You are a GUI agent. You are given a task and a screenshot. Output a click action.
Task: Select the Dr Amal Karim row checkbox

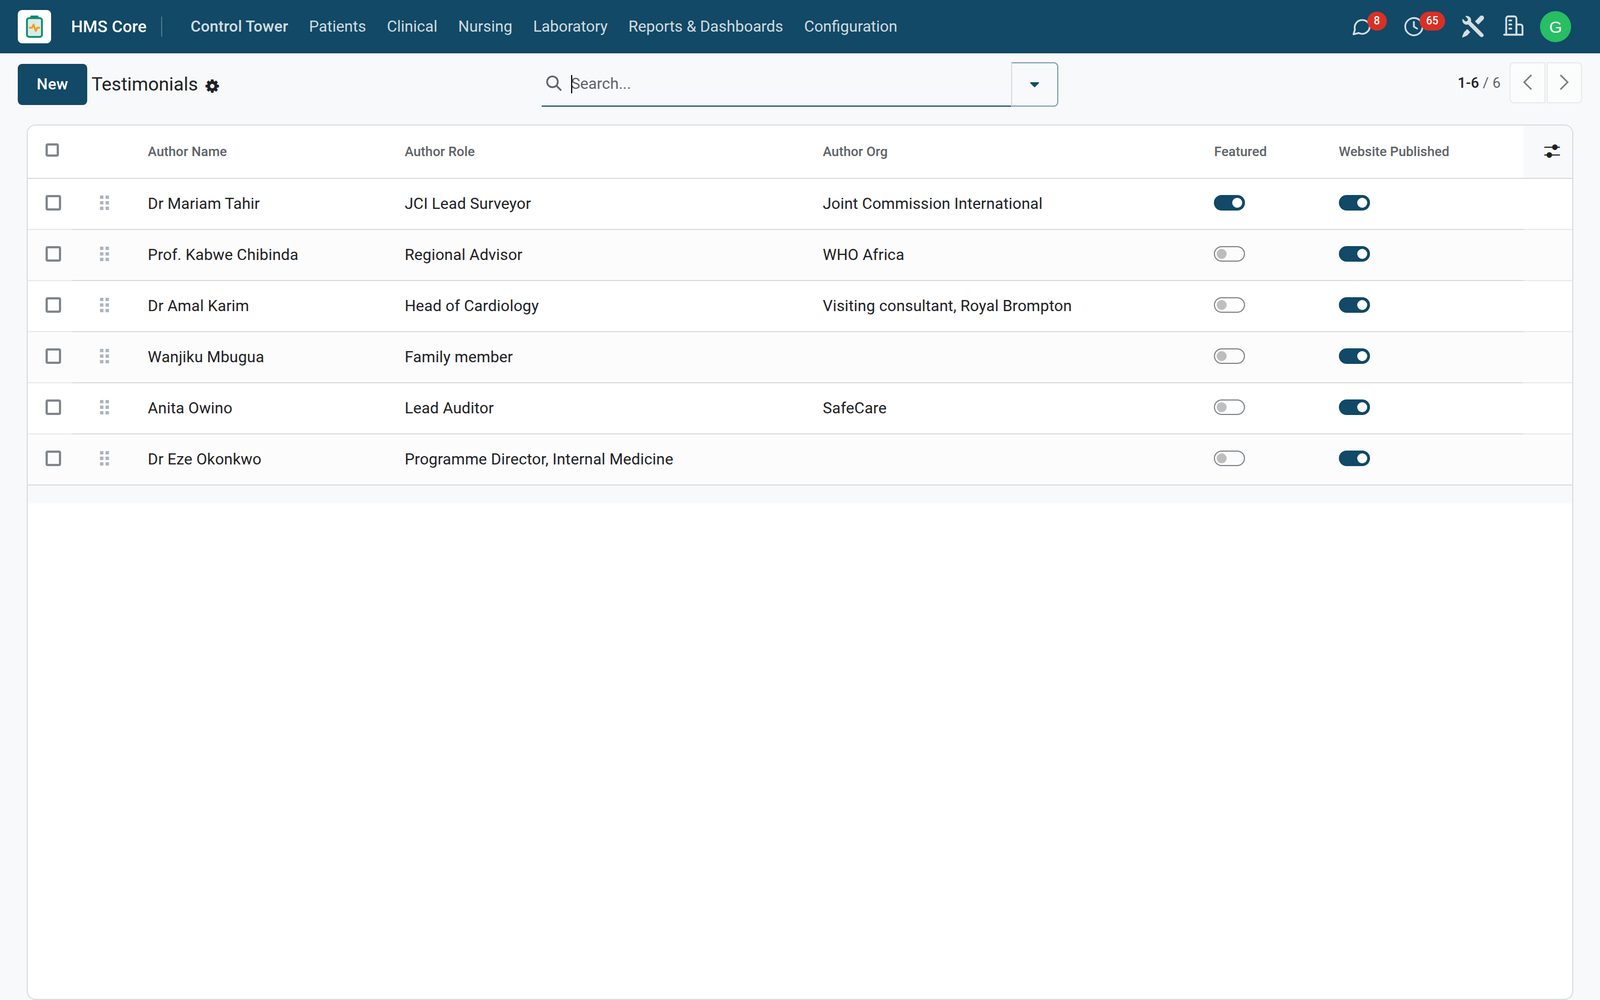pyautogui.click(x=53, y=305)
